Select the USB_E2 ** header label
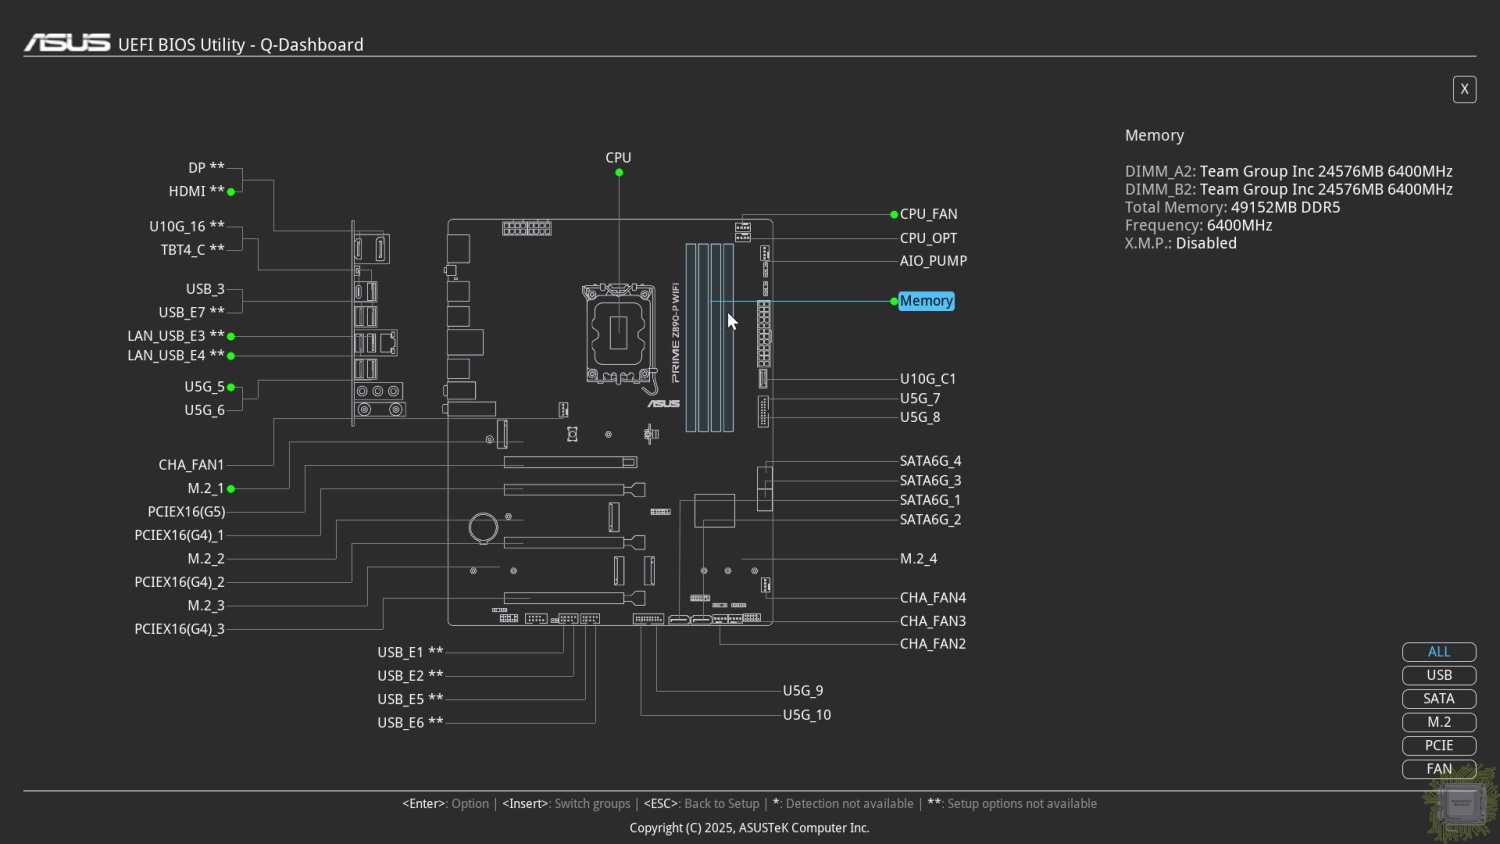 coord(410,676)
